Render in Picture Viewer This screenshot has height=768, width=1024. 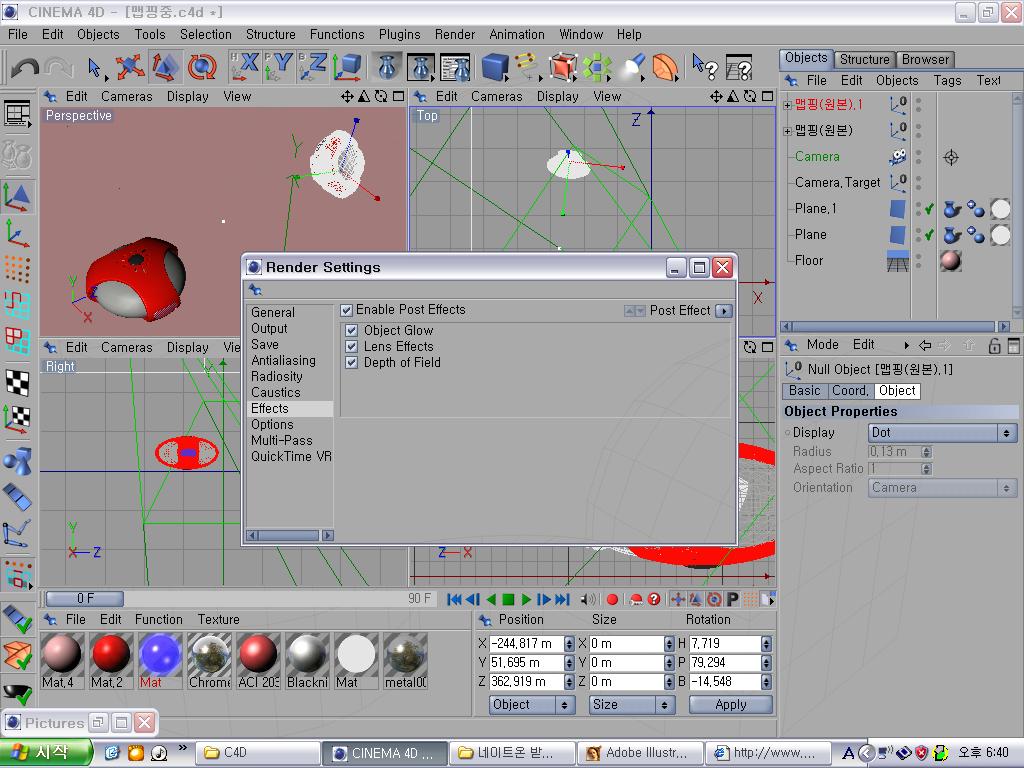coord(421,67)
